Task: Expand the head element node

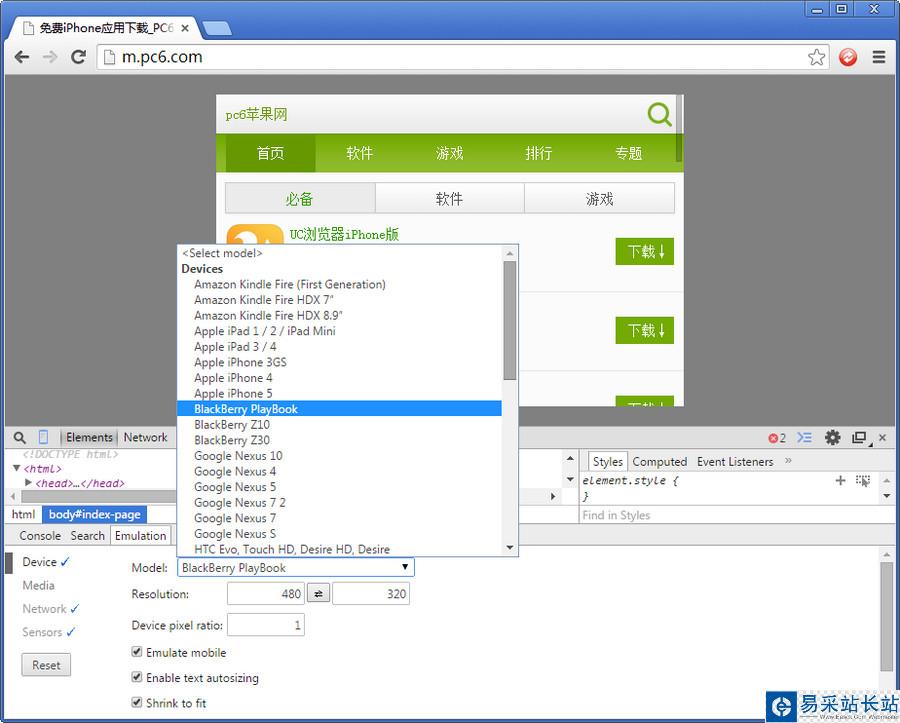Action: coord(28,483)
